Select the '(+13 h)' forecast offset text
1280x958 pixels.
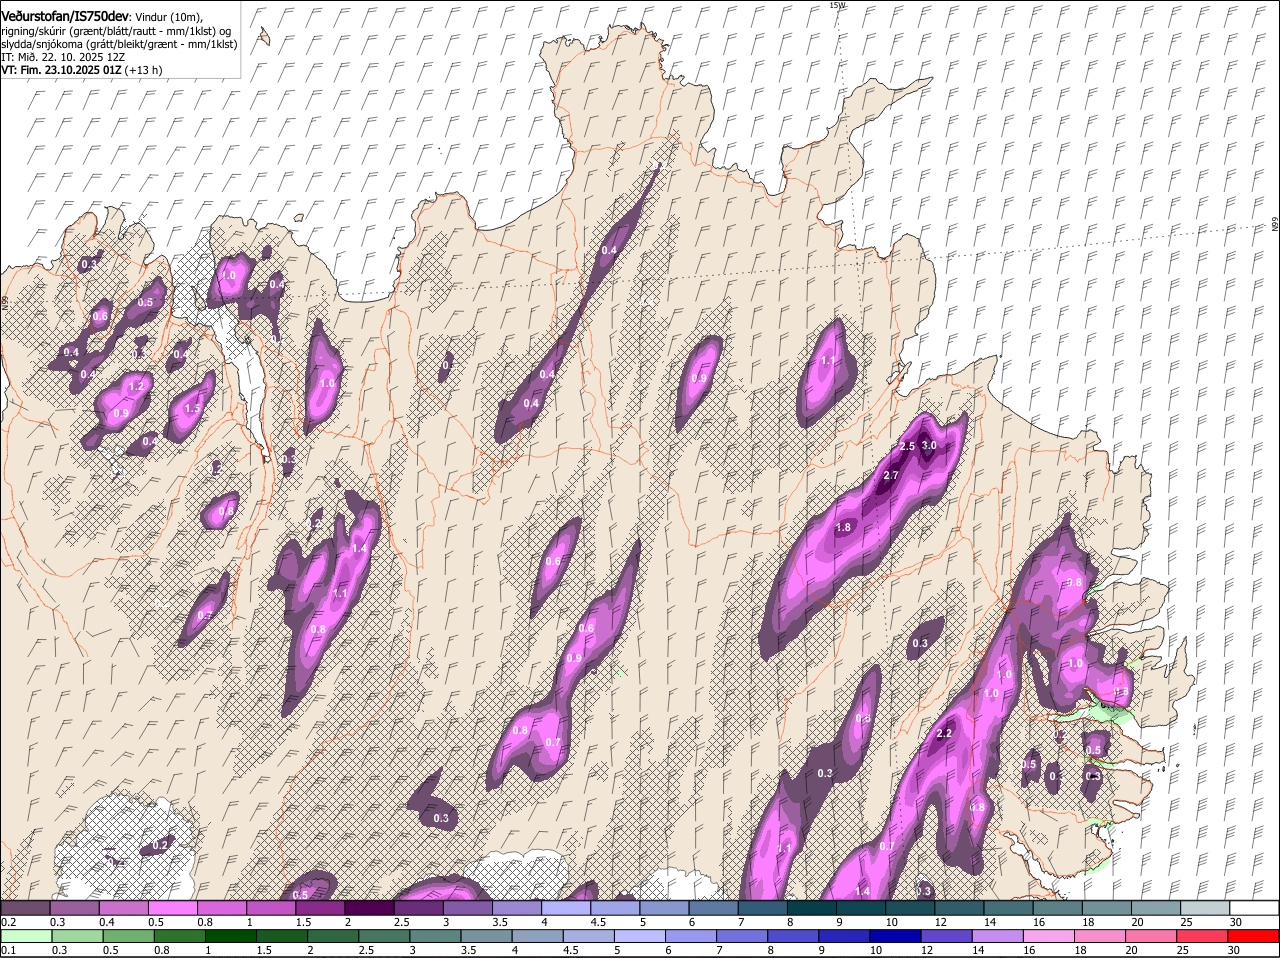tap(145, 70)
